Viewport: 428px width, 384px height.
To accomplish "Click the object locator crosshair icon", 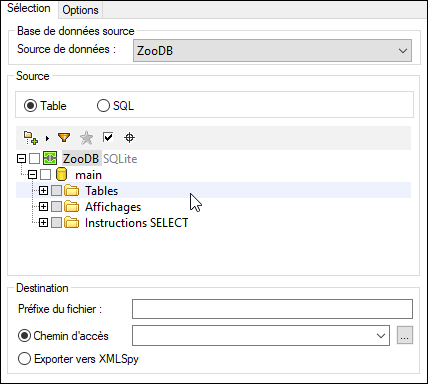I will point(129,138).
